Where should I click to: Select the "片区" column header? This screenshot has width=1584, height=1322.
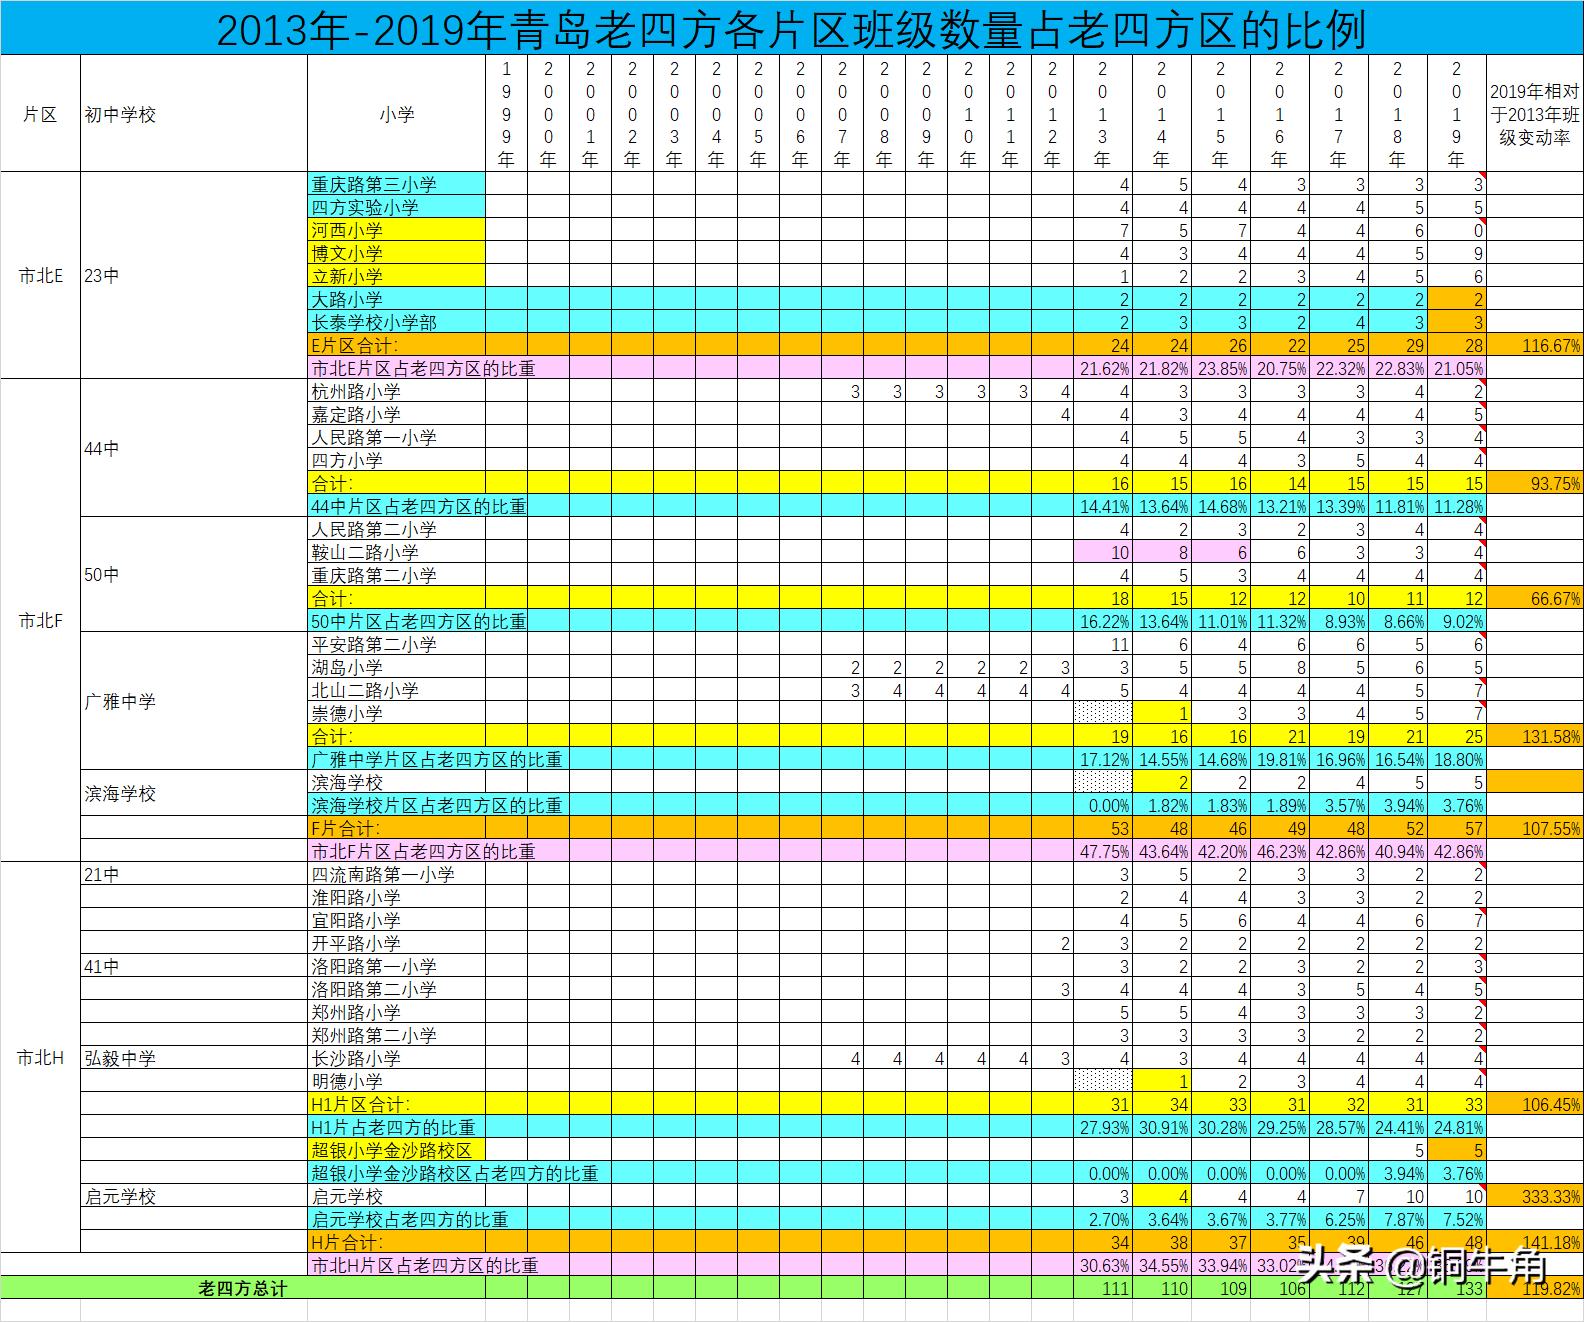tap(40, 114)
